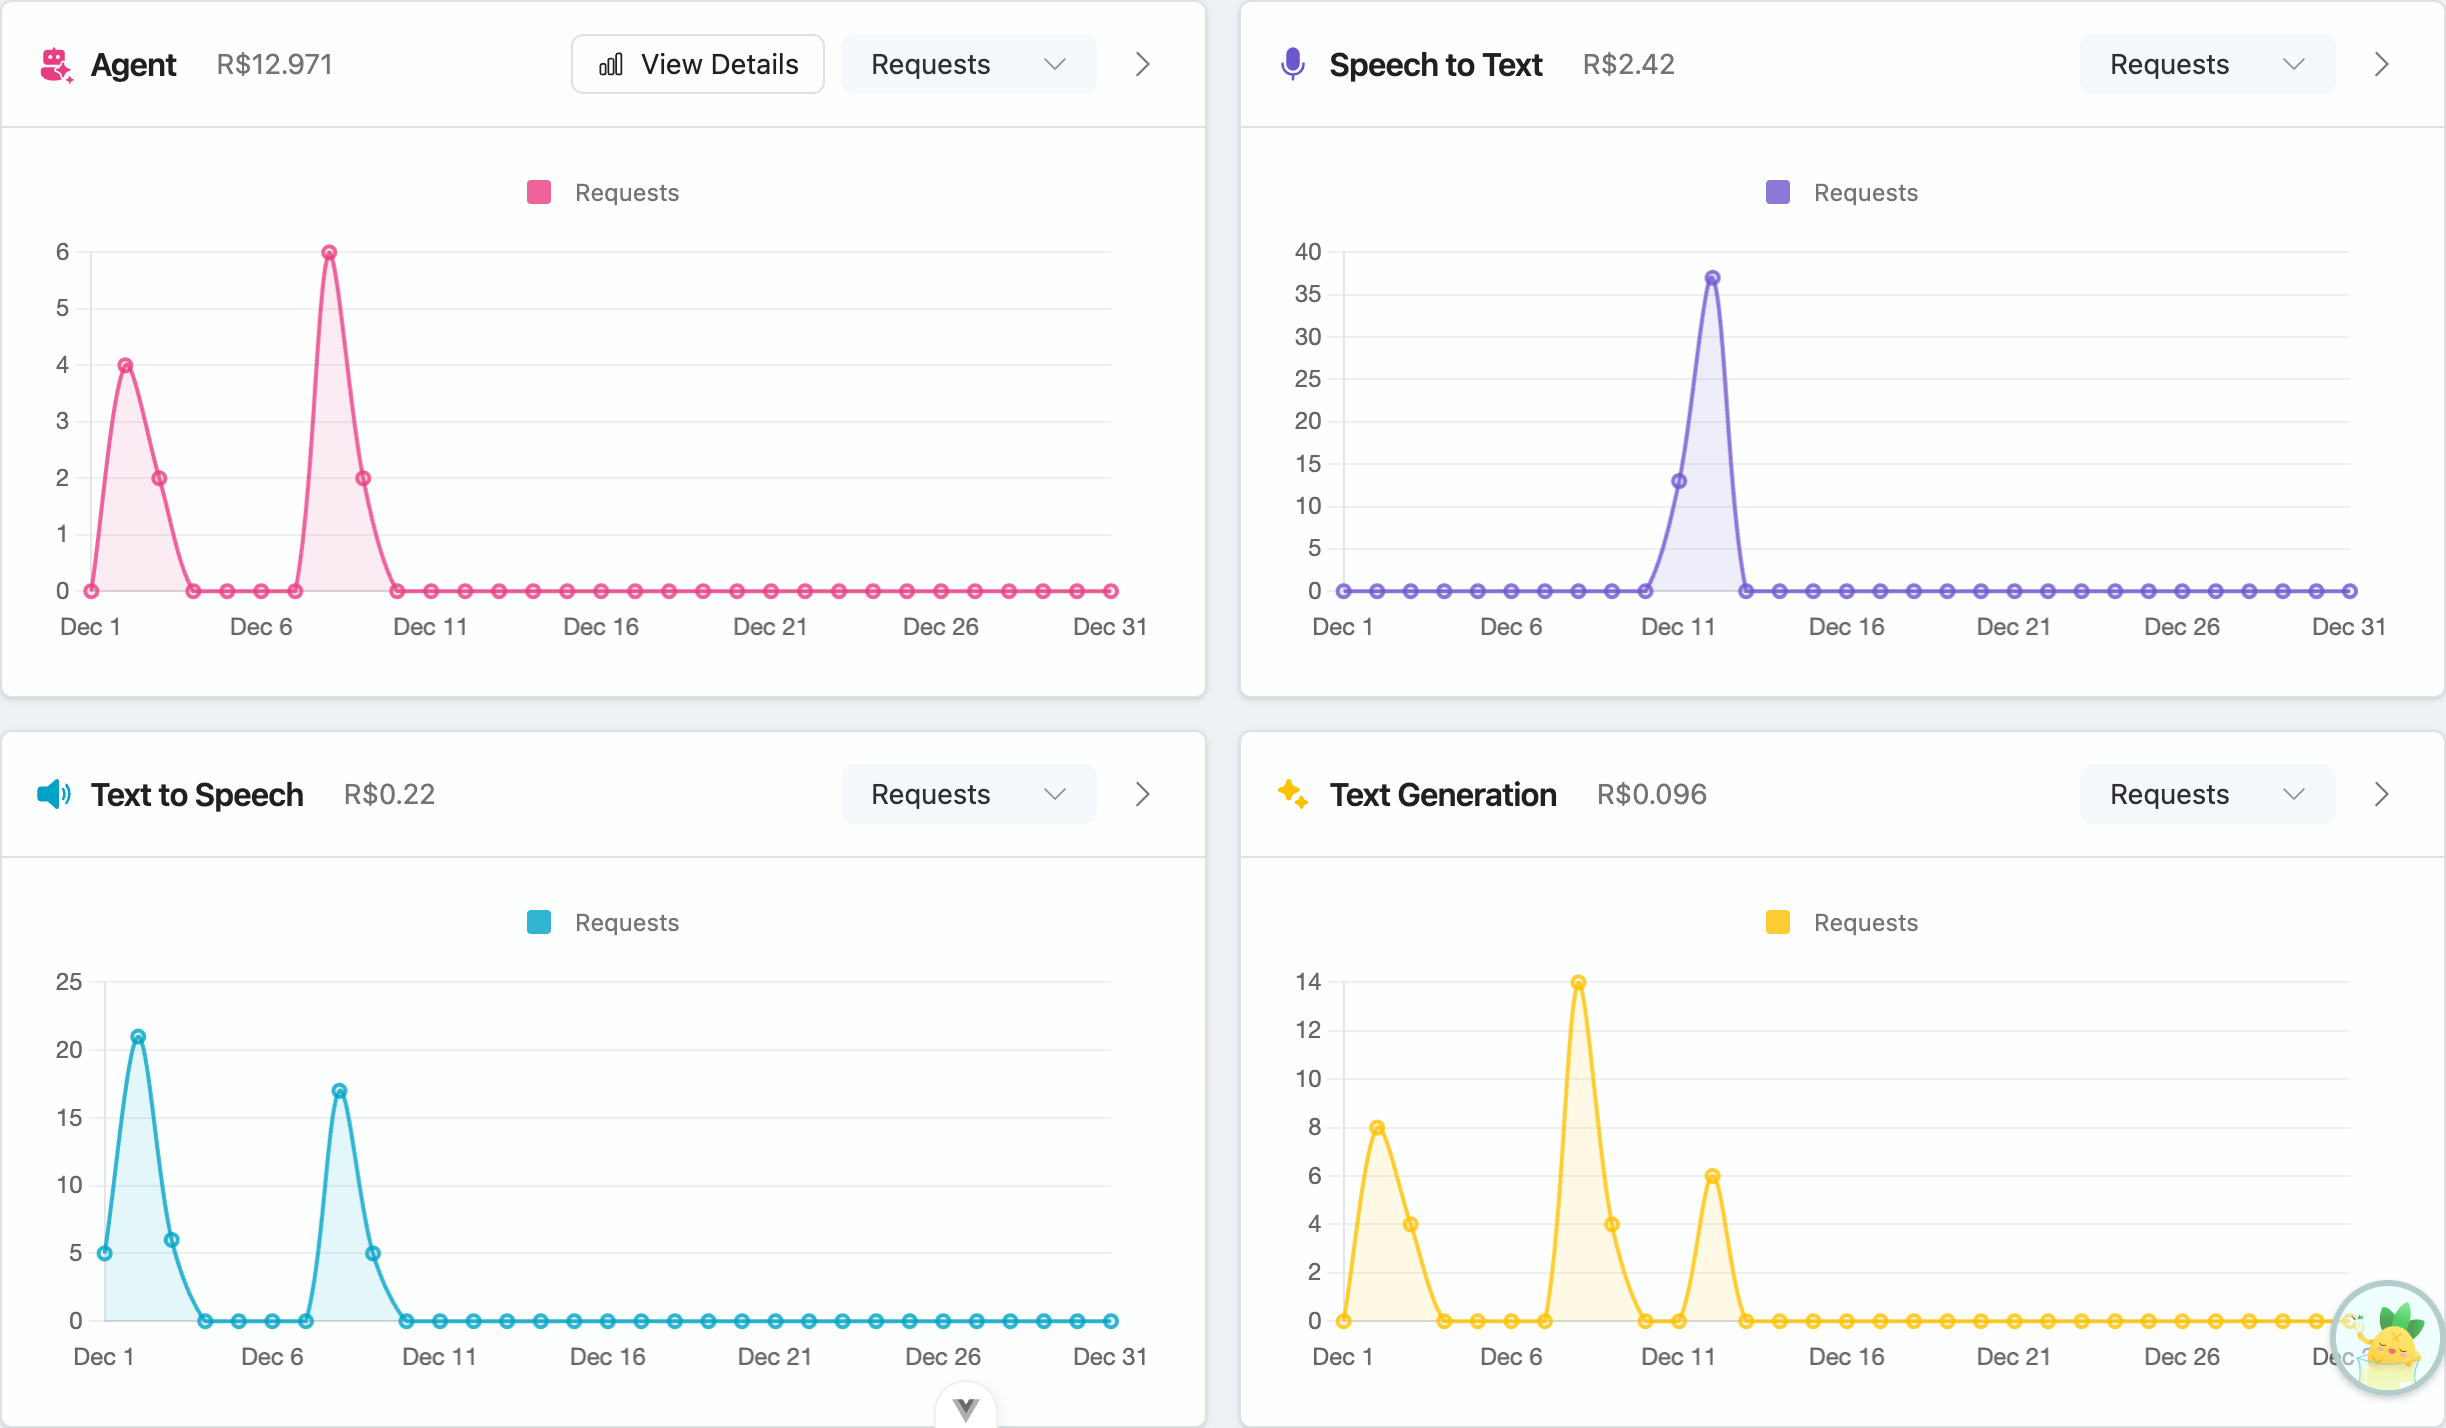Click the Agent robot icon
The width and height of the screenshot is (2446, 1428).
tap(56, 65)
